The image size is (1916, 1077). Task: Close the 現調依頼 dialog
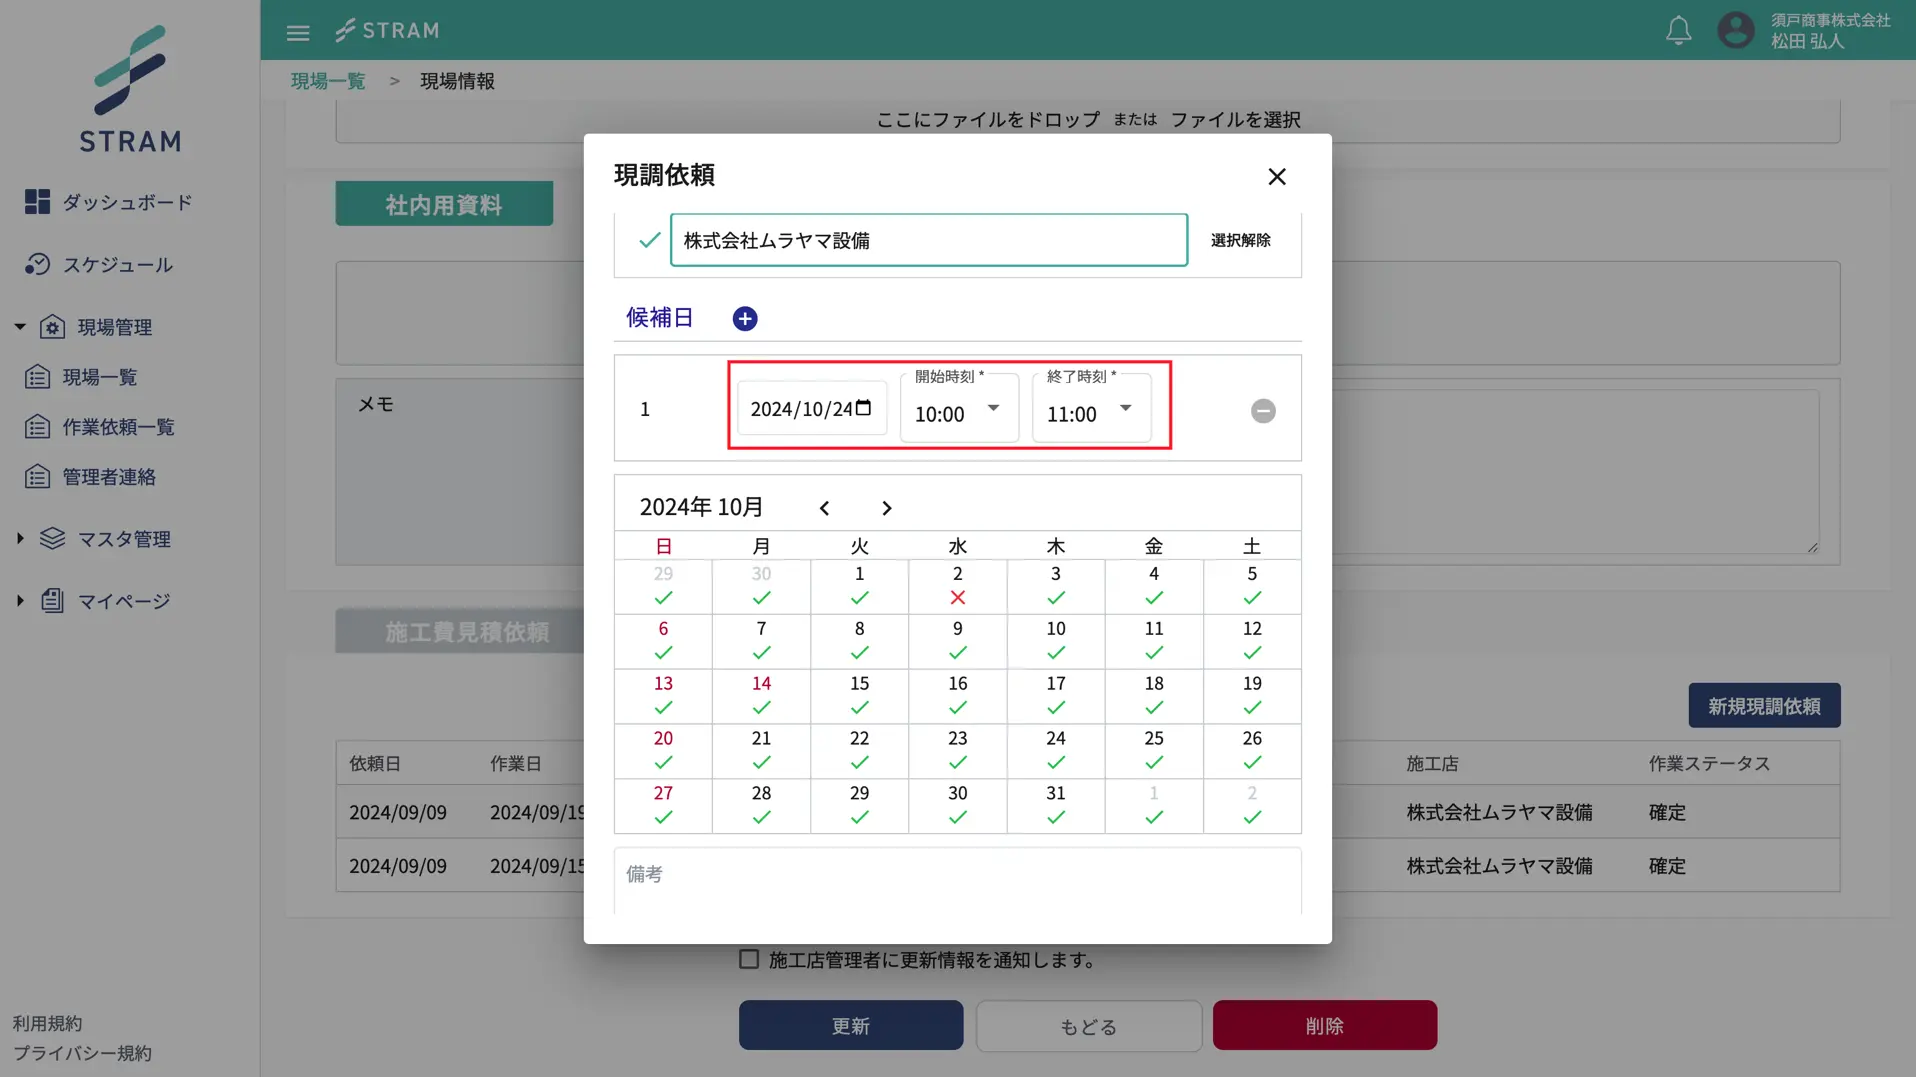[1276, 177]
